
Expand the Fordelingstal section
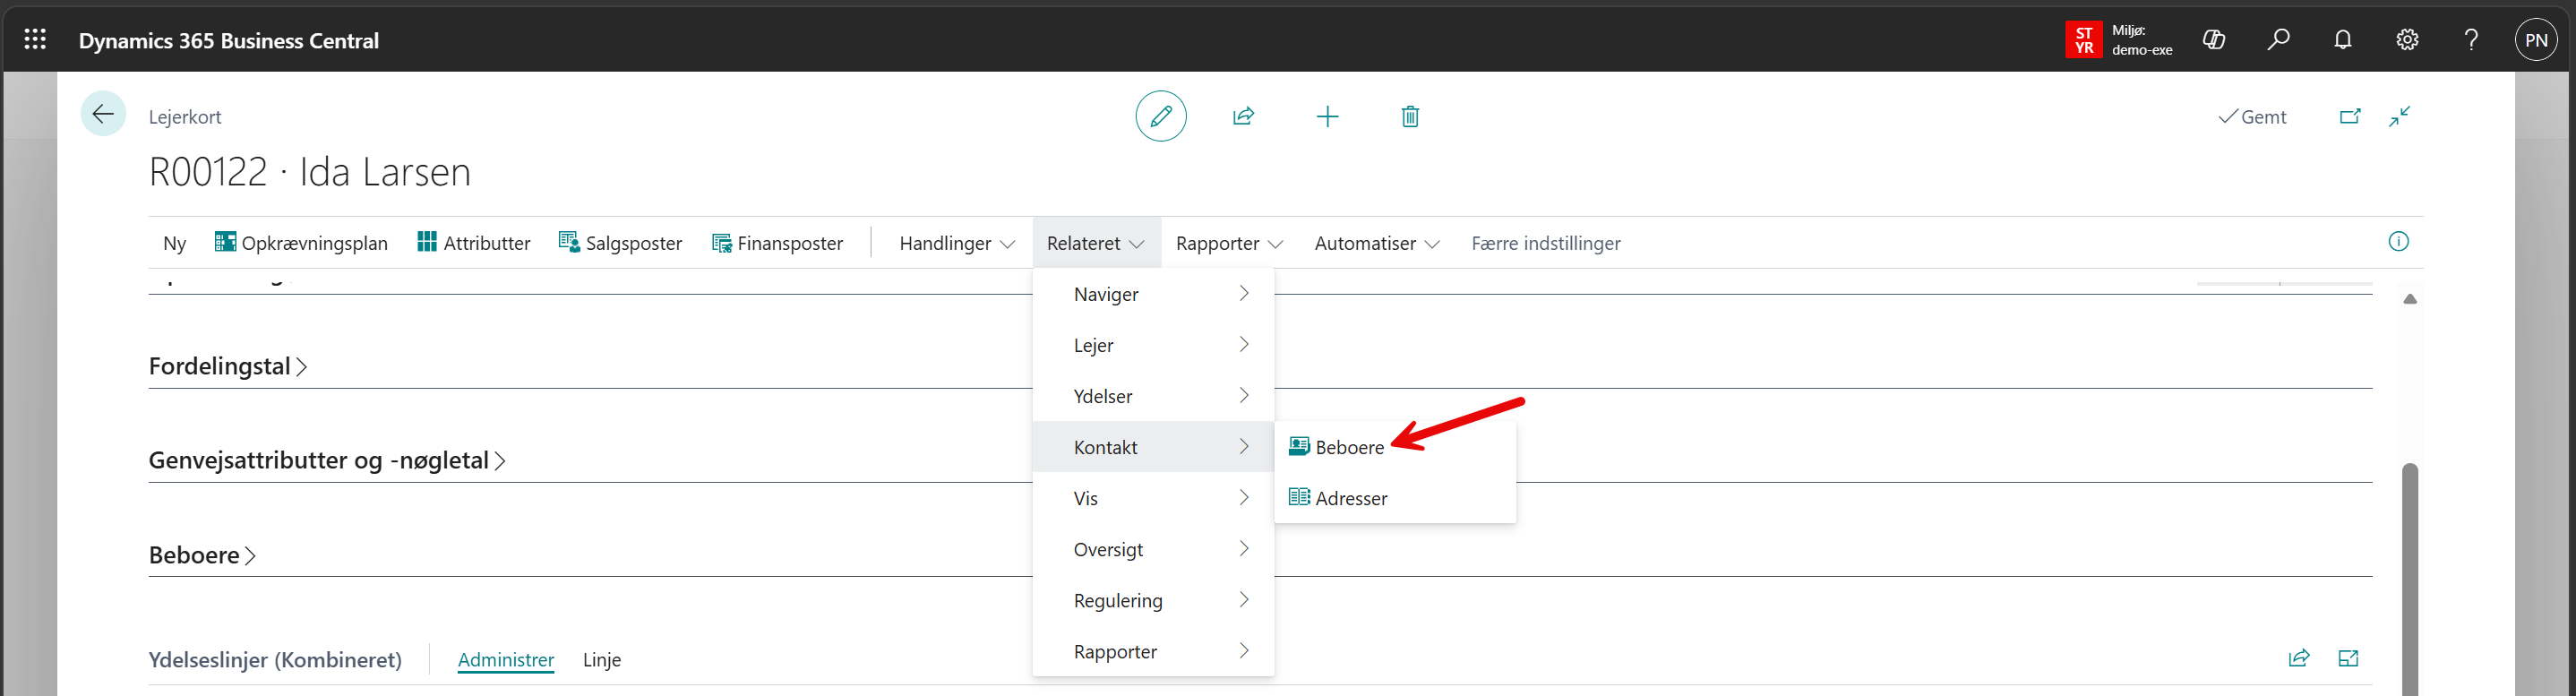tap(227, 367)
